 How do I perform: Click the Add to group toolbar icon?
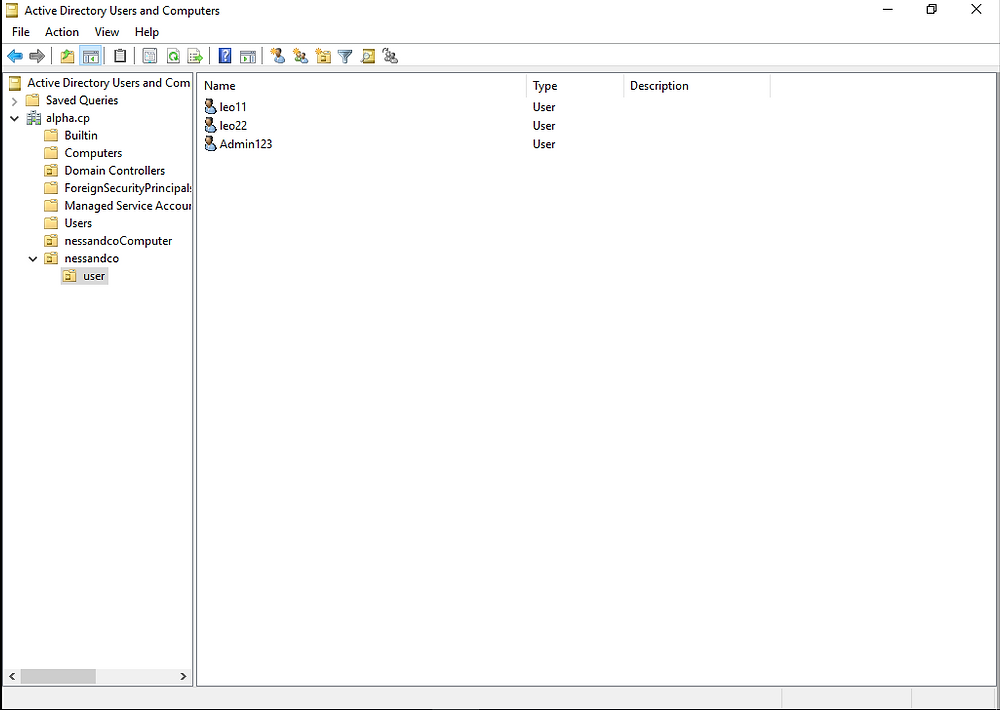(x=390, y=56)
